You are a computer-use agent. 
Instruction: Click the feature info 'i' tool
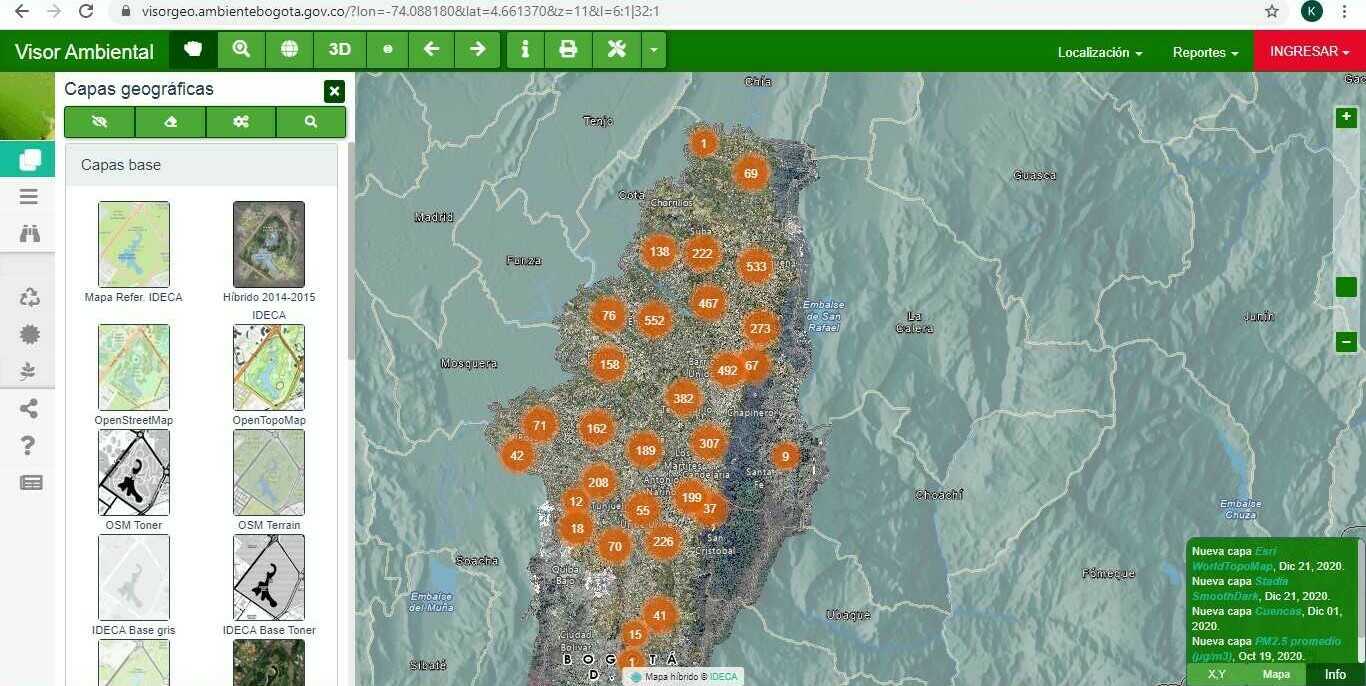[x=525, y=49]
